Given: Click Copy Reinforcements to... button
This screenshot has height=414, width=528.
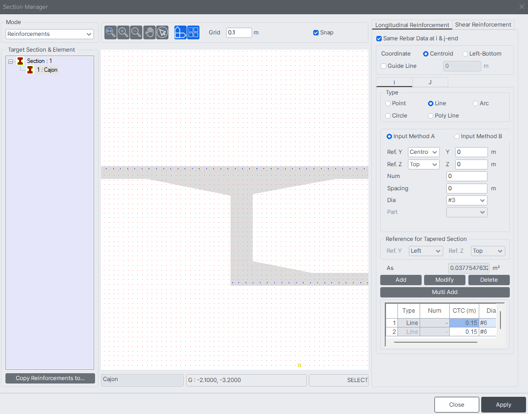Looking at the screenshot, I should point(50,378).
